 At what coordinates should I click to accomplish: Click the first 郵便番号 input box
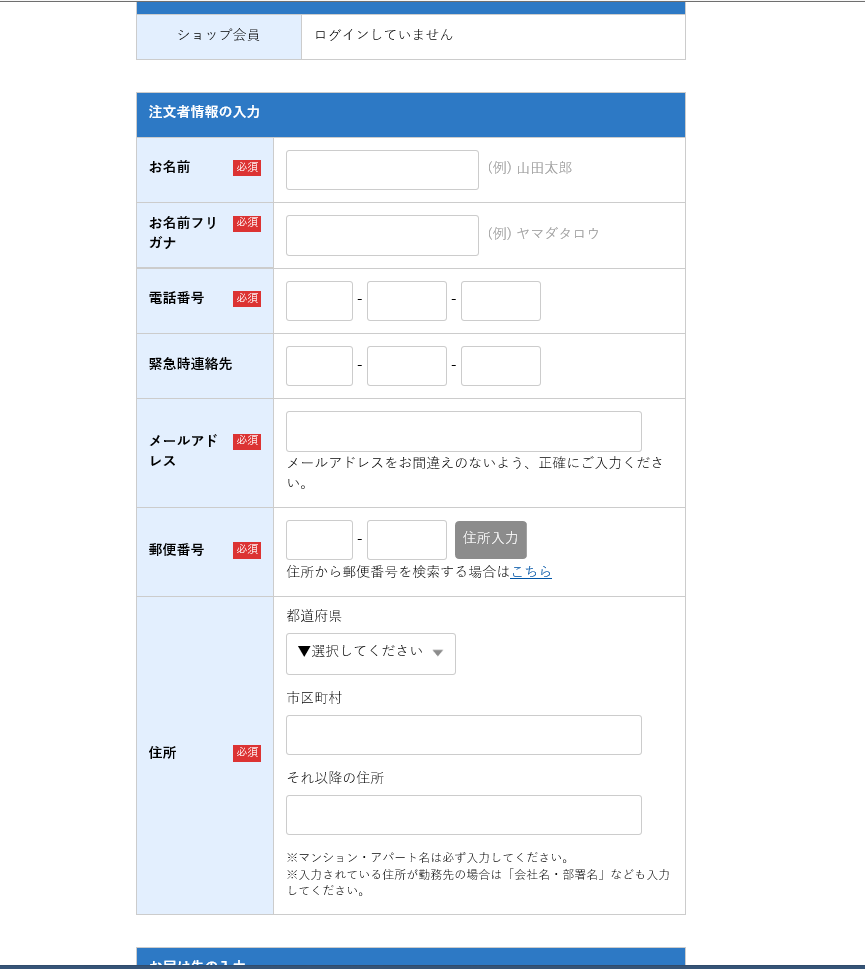318,539
